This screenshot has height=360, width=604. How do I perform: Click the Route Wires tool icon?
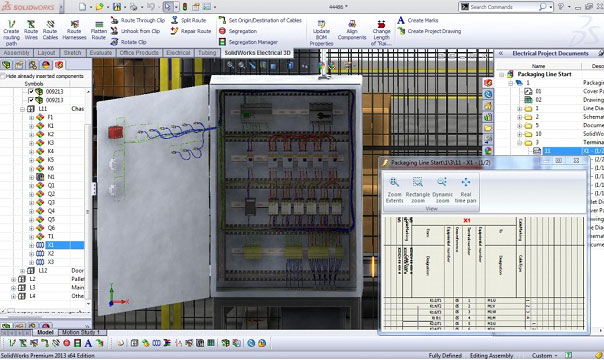click(x=31, y=24)
